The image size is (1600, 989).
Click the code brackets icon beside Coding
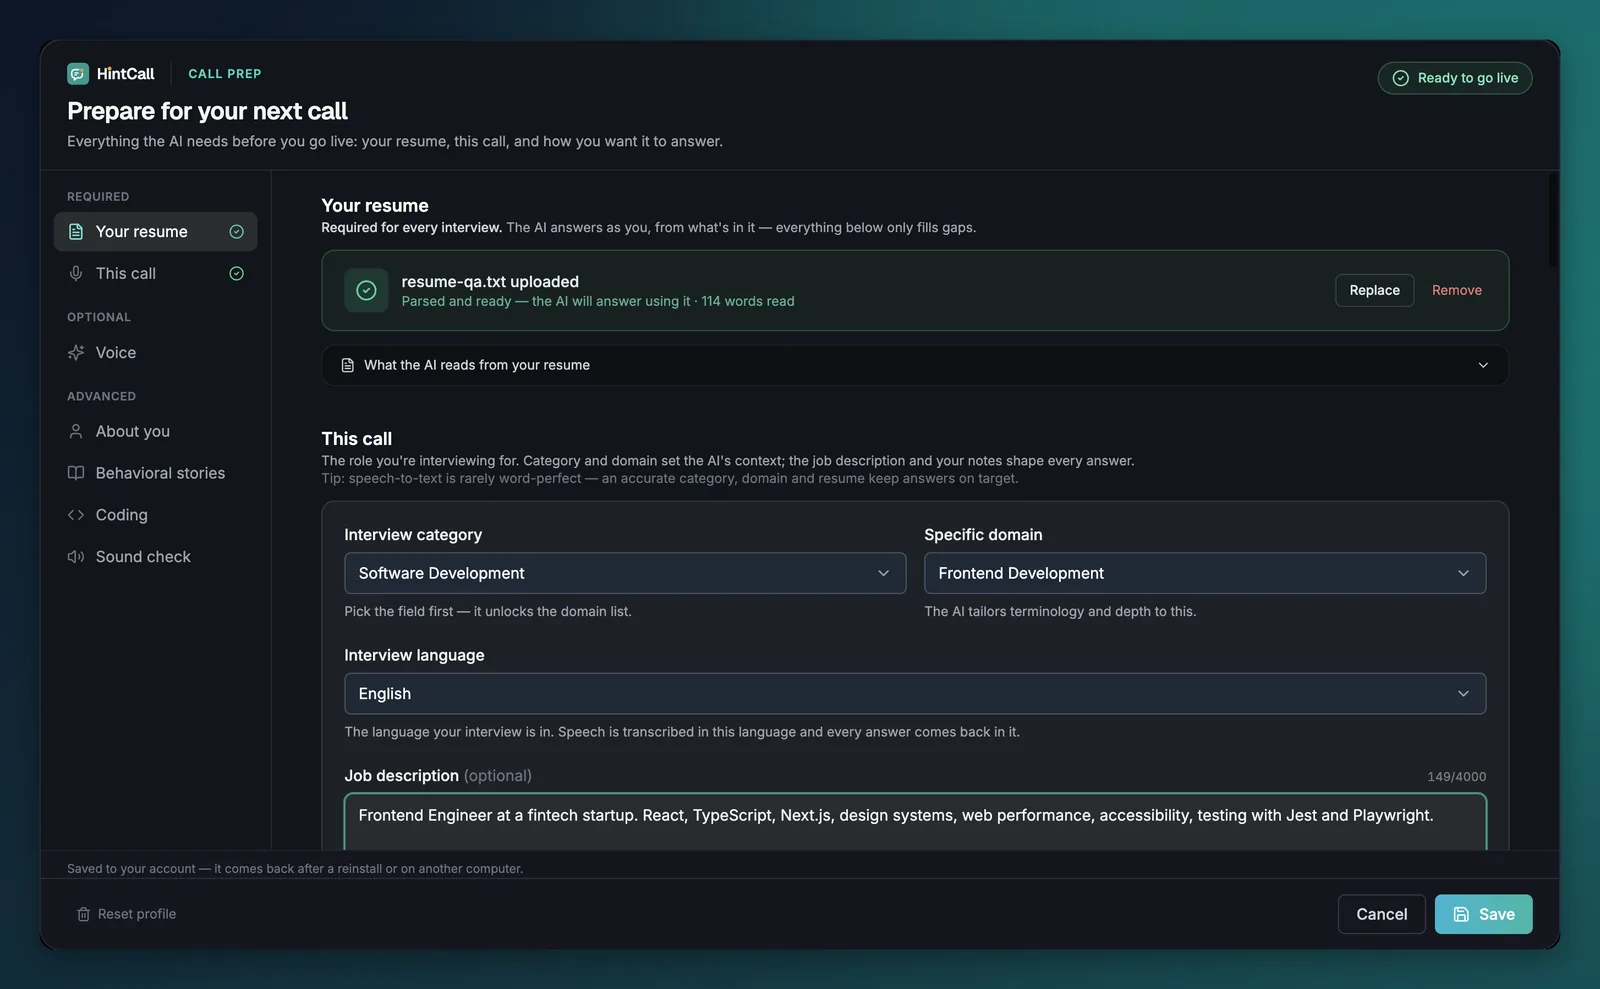pos(76,515)
